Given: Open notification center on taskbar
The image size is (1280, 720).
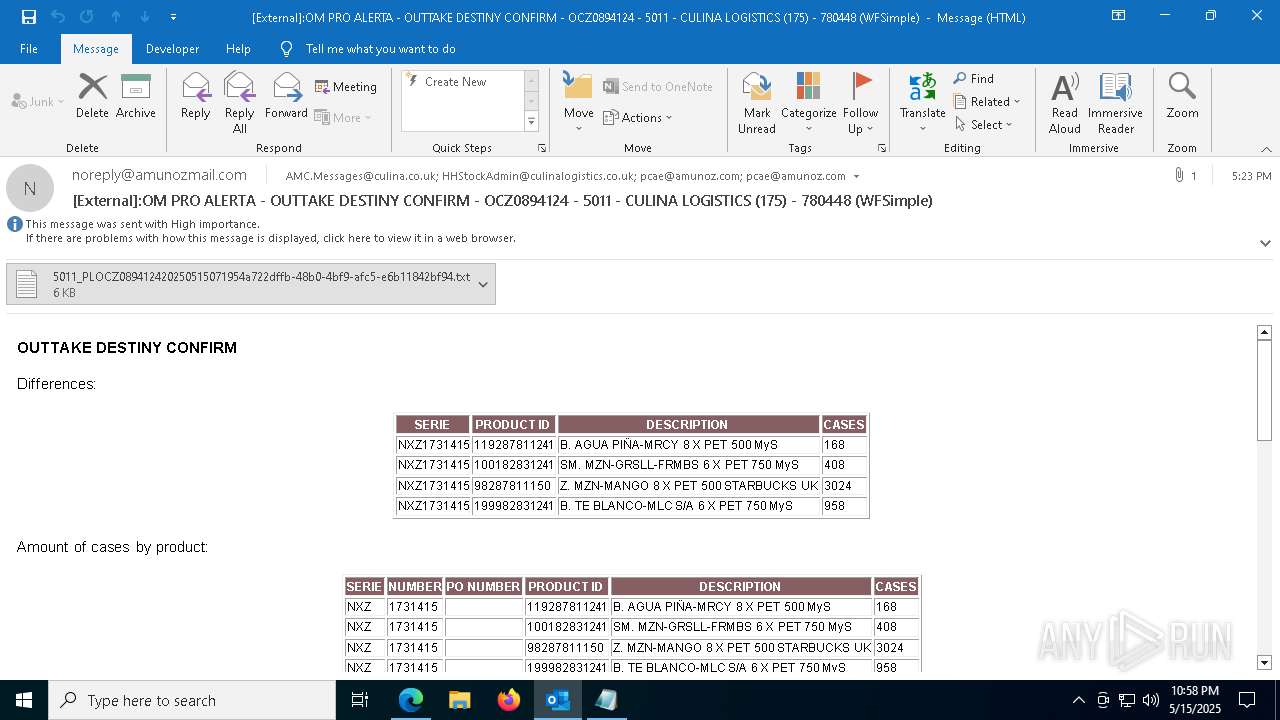Looking at the screenshot, I should tap(1247, 700).
